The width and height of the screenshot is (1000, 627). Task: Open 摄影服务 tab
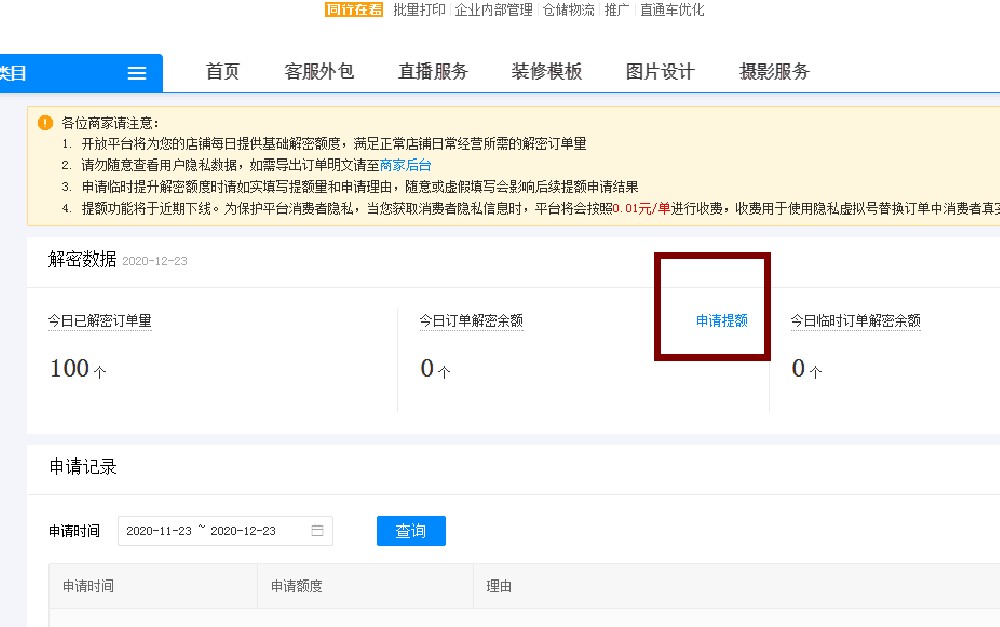tap(774, 71)
